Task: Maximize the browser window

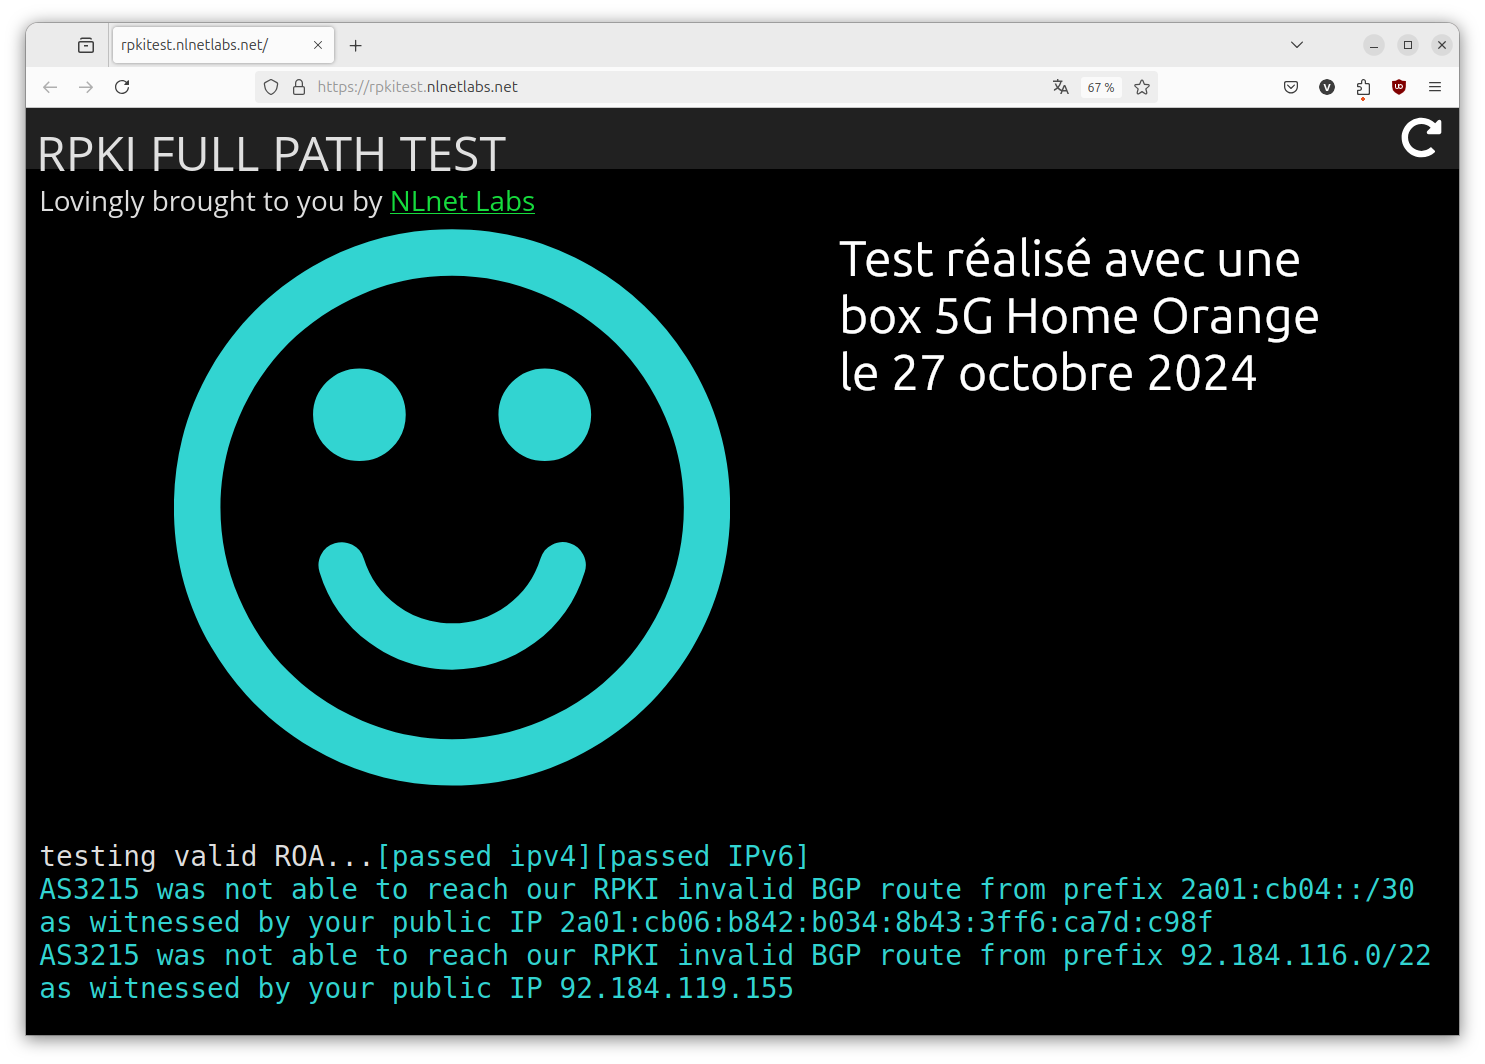Action: click(x=1408, y=45)
